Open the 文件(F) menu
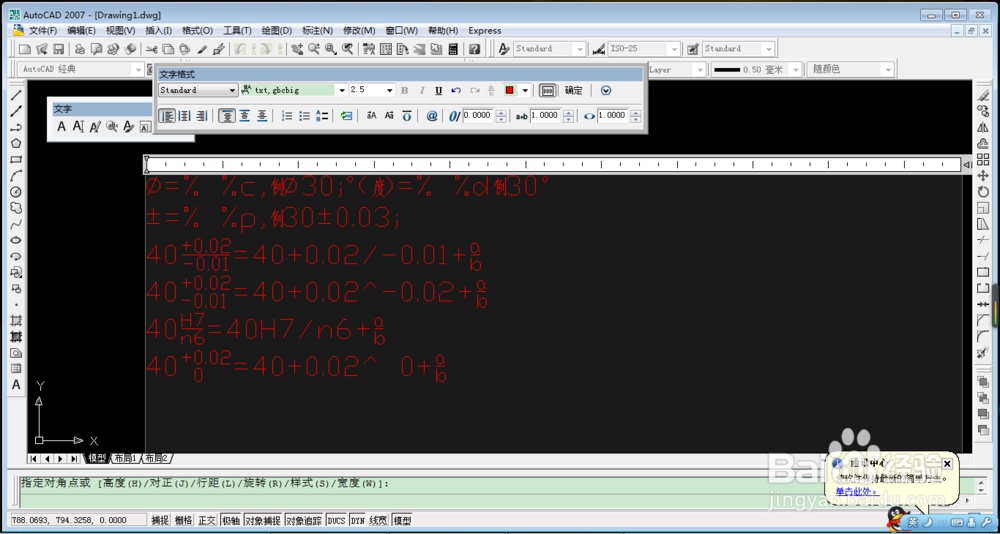The image size is (1000, 534). coord(43,31)
